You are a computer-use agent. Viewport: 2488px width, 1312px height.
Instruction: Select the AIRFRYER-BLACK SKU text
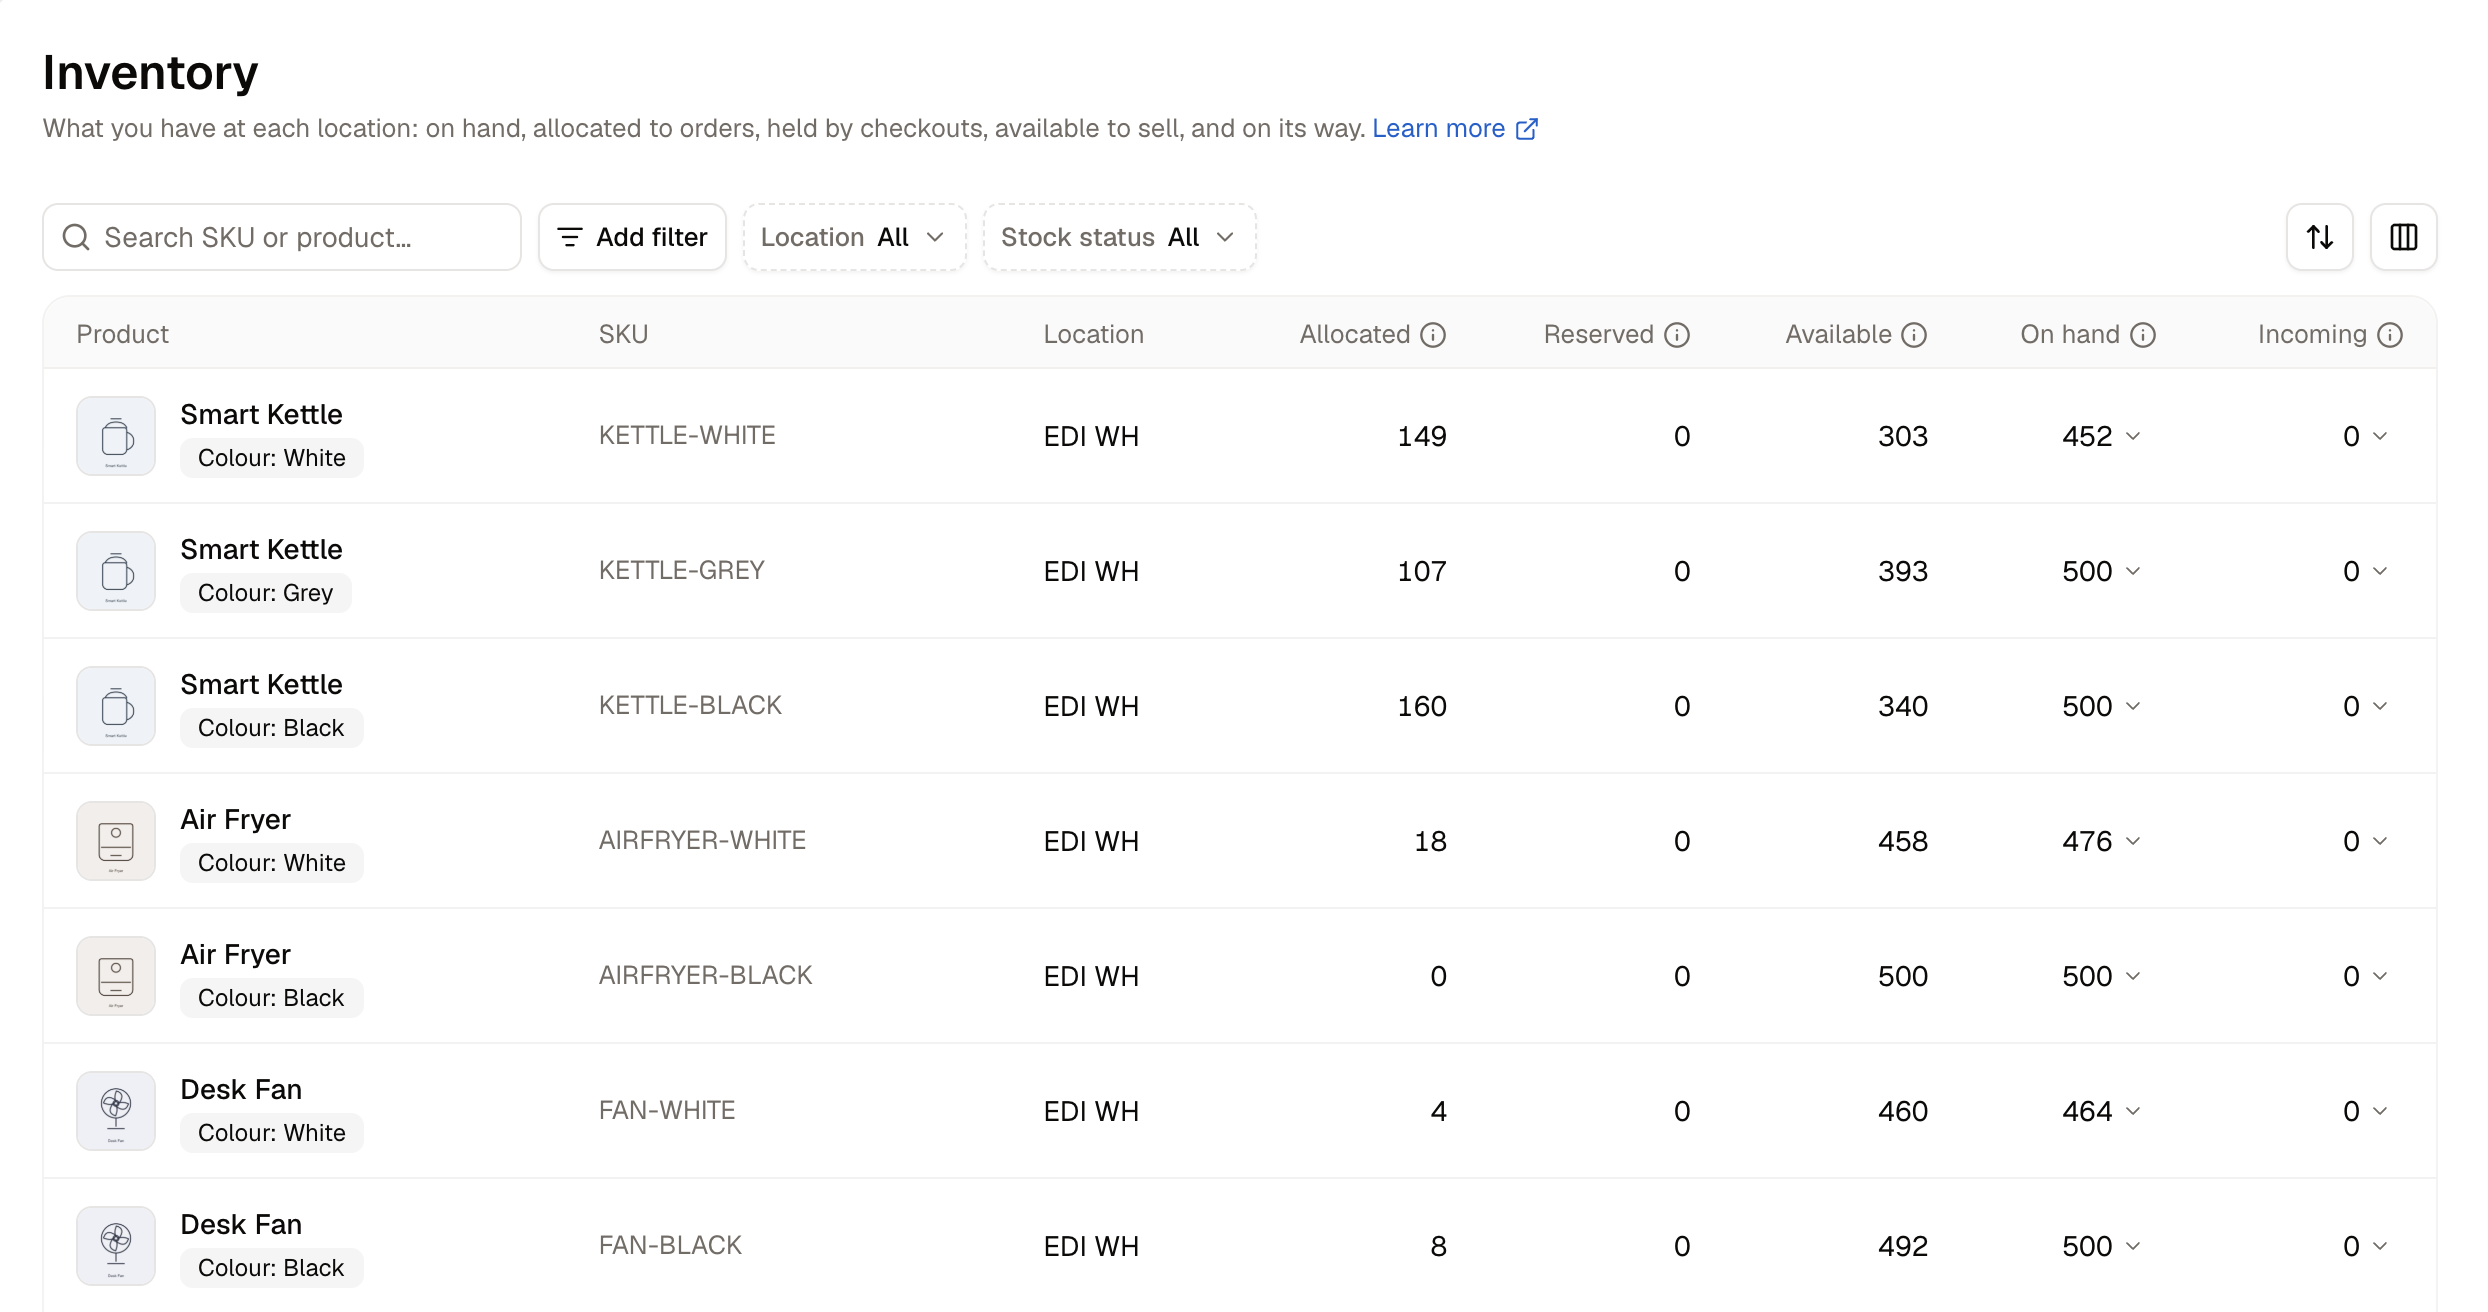705,975
